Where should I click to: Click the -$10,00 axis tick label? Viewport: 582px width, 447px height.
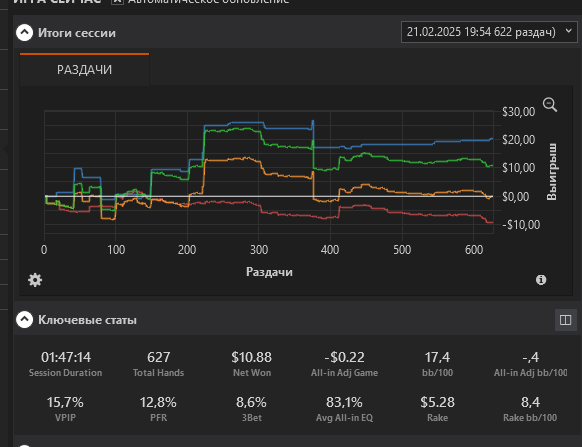click(521, 225)
